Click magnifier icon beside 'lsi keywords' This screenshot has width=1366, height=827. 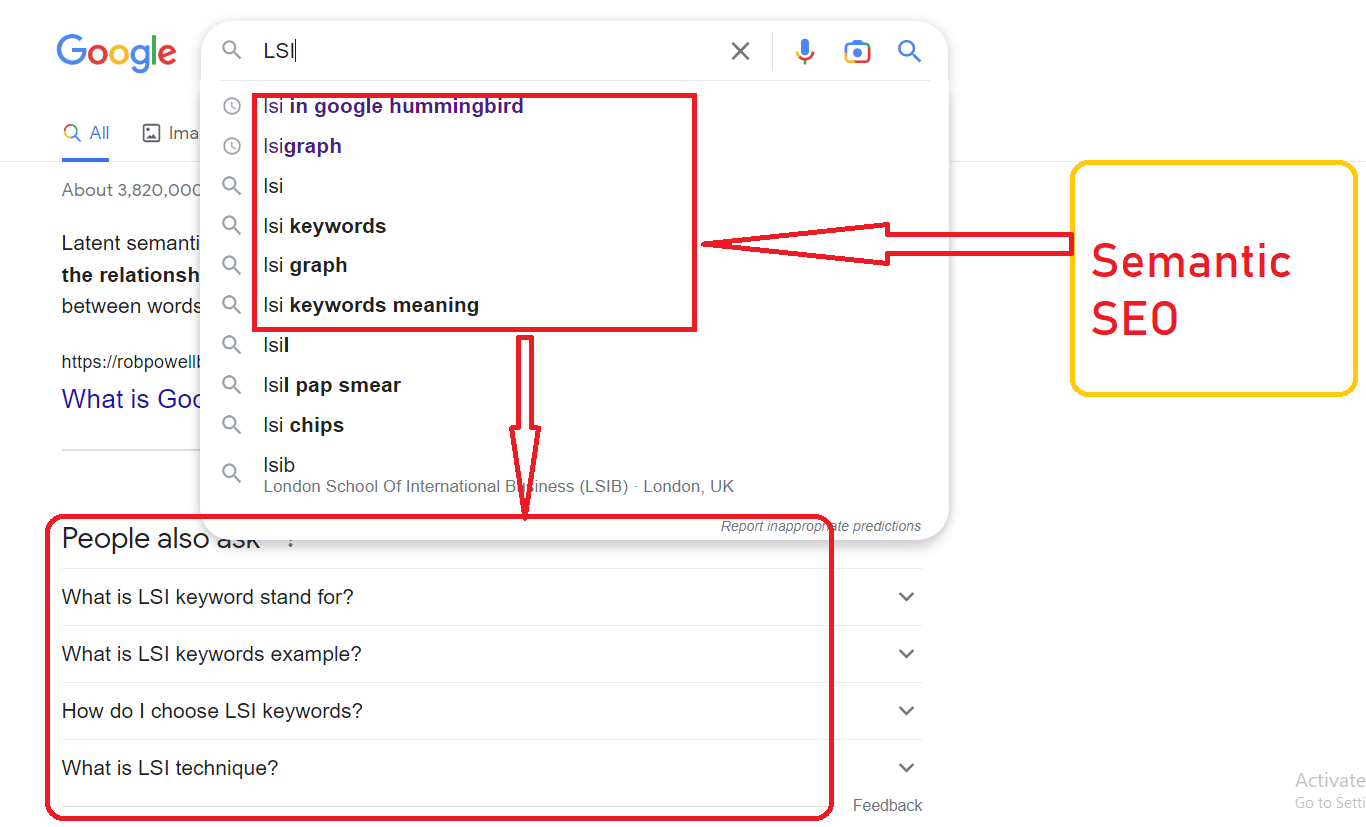click(232, 226)
